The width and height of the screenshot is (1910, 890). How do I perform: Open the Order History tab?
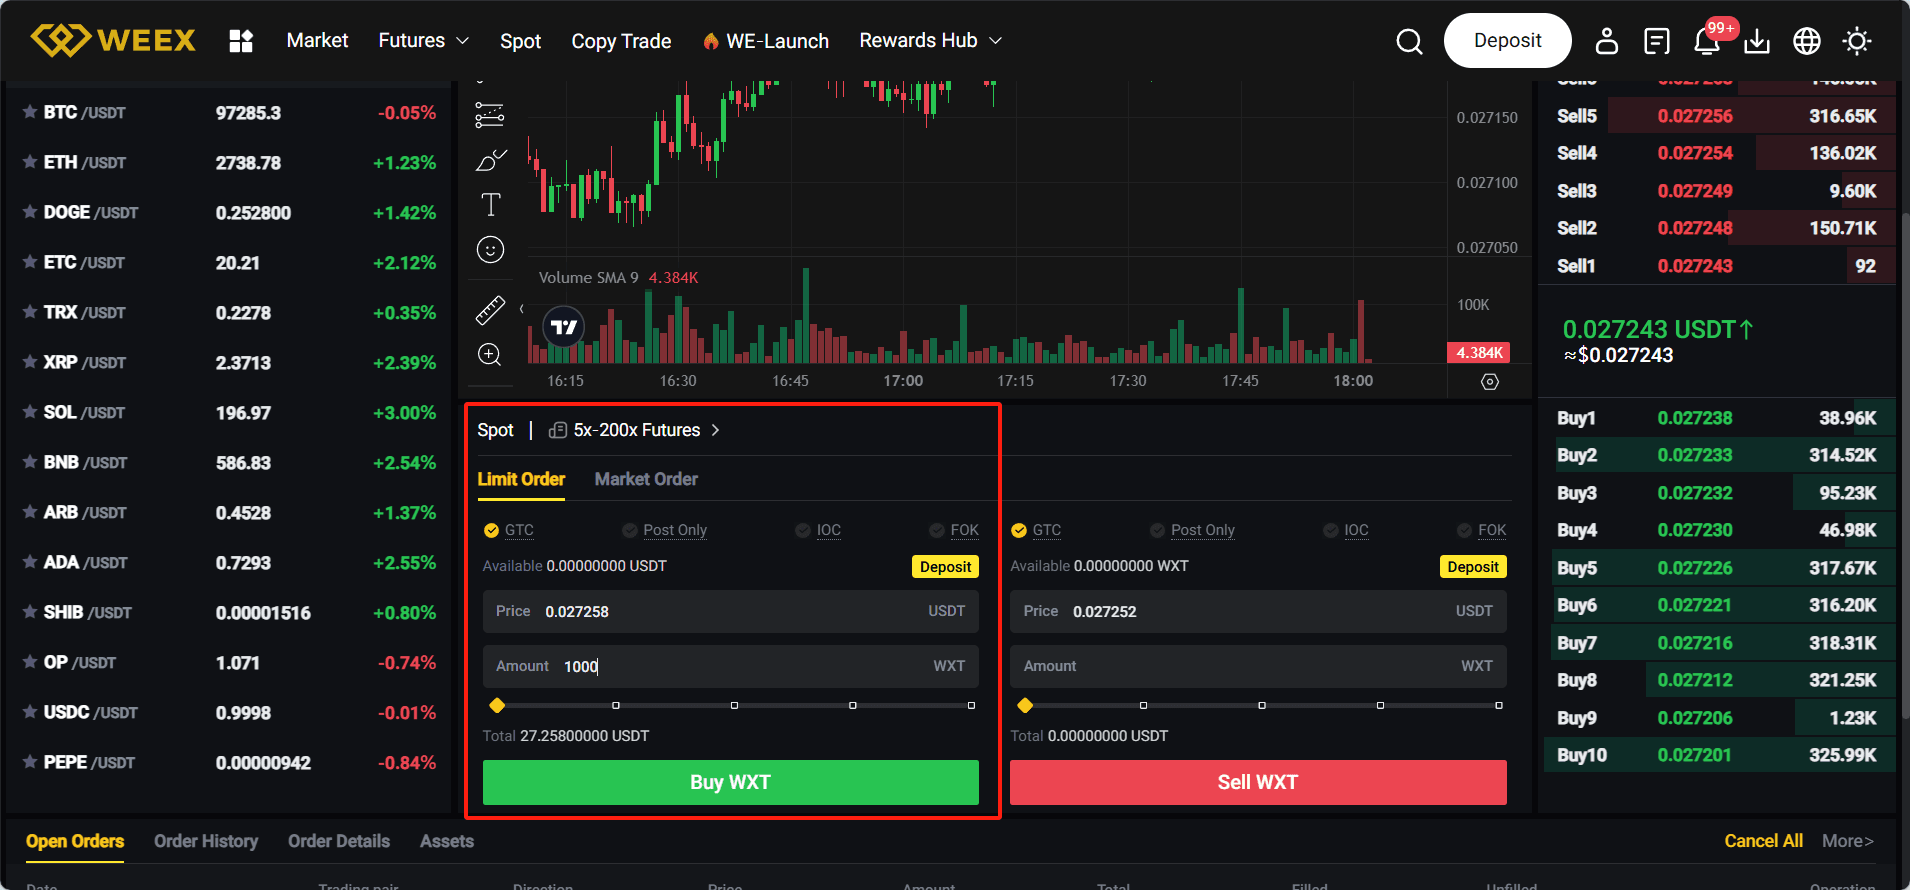click(206, 841)
